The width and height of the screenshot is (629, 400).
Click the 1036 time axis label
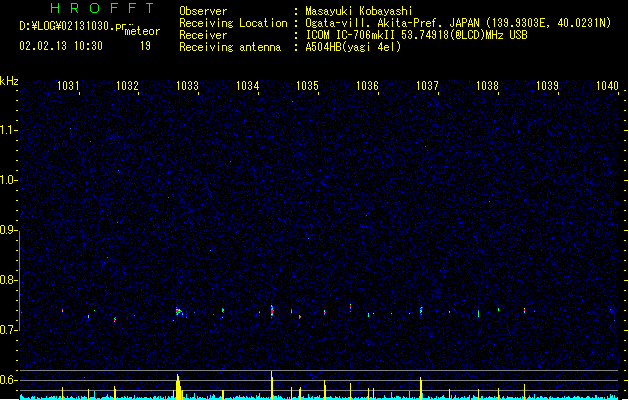(x=367, y=85)
